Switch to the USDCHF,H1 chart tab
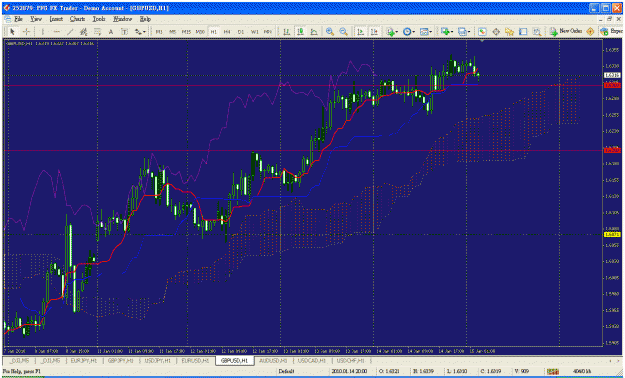This screenshot has height=378, width=625. 350,360
